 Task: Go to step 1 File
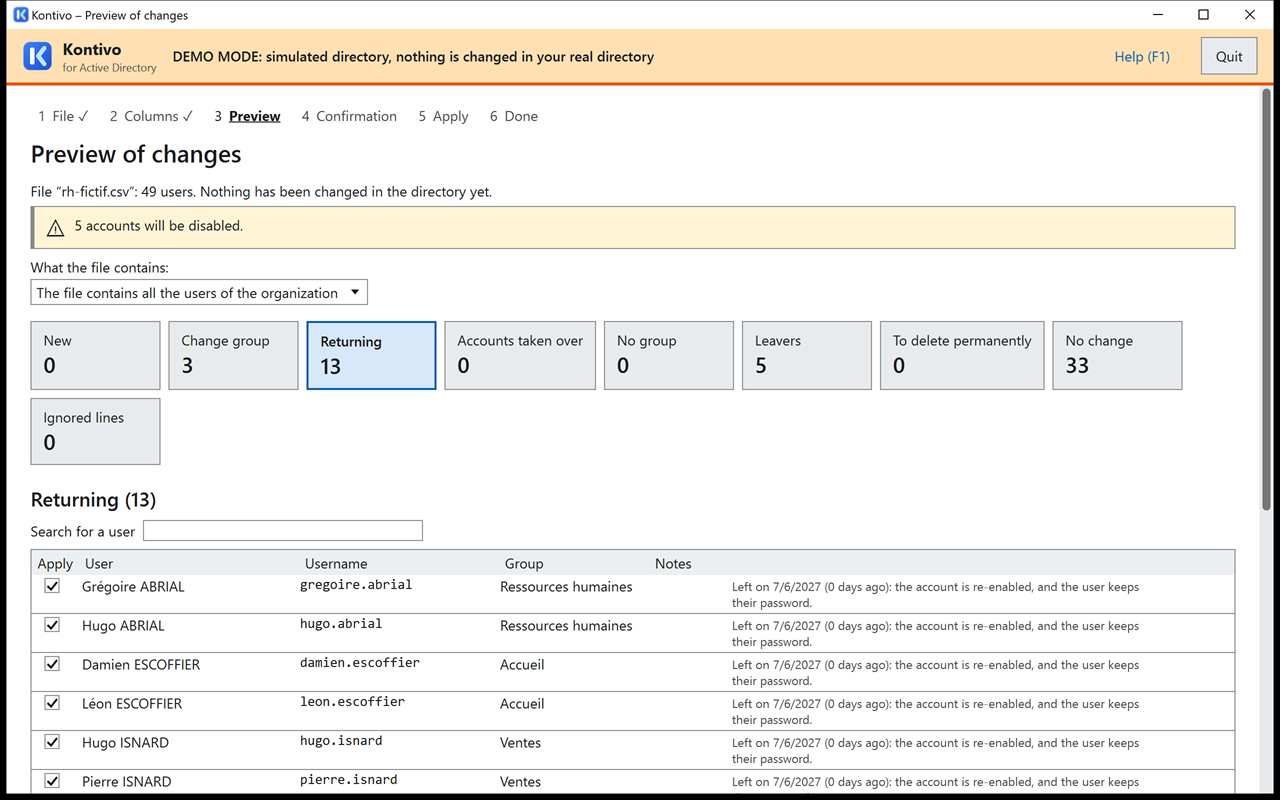[x=63, y=116]
